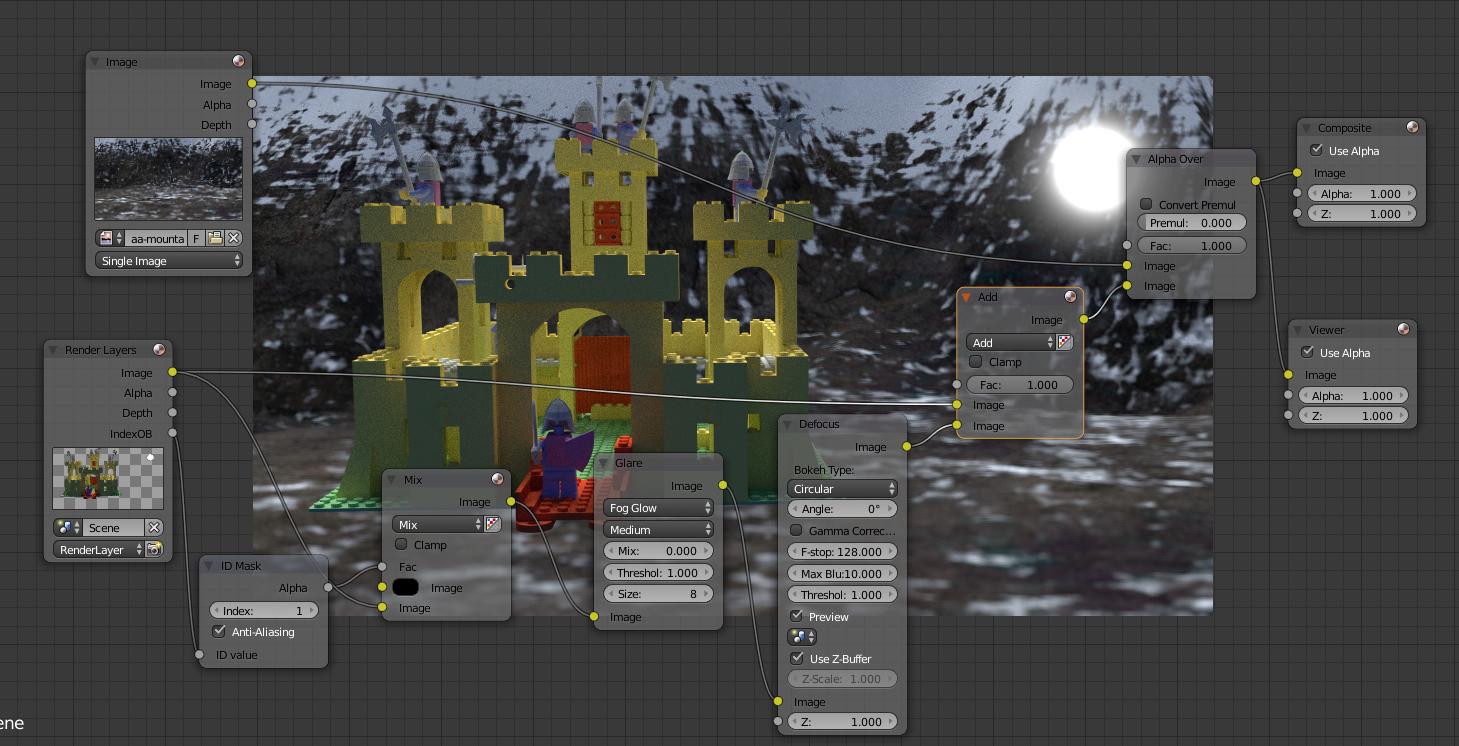The height and width of the screenshot is (746, 1459).
Task: Collapse the Glare node triangle
Action: tap(604, 463)
